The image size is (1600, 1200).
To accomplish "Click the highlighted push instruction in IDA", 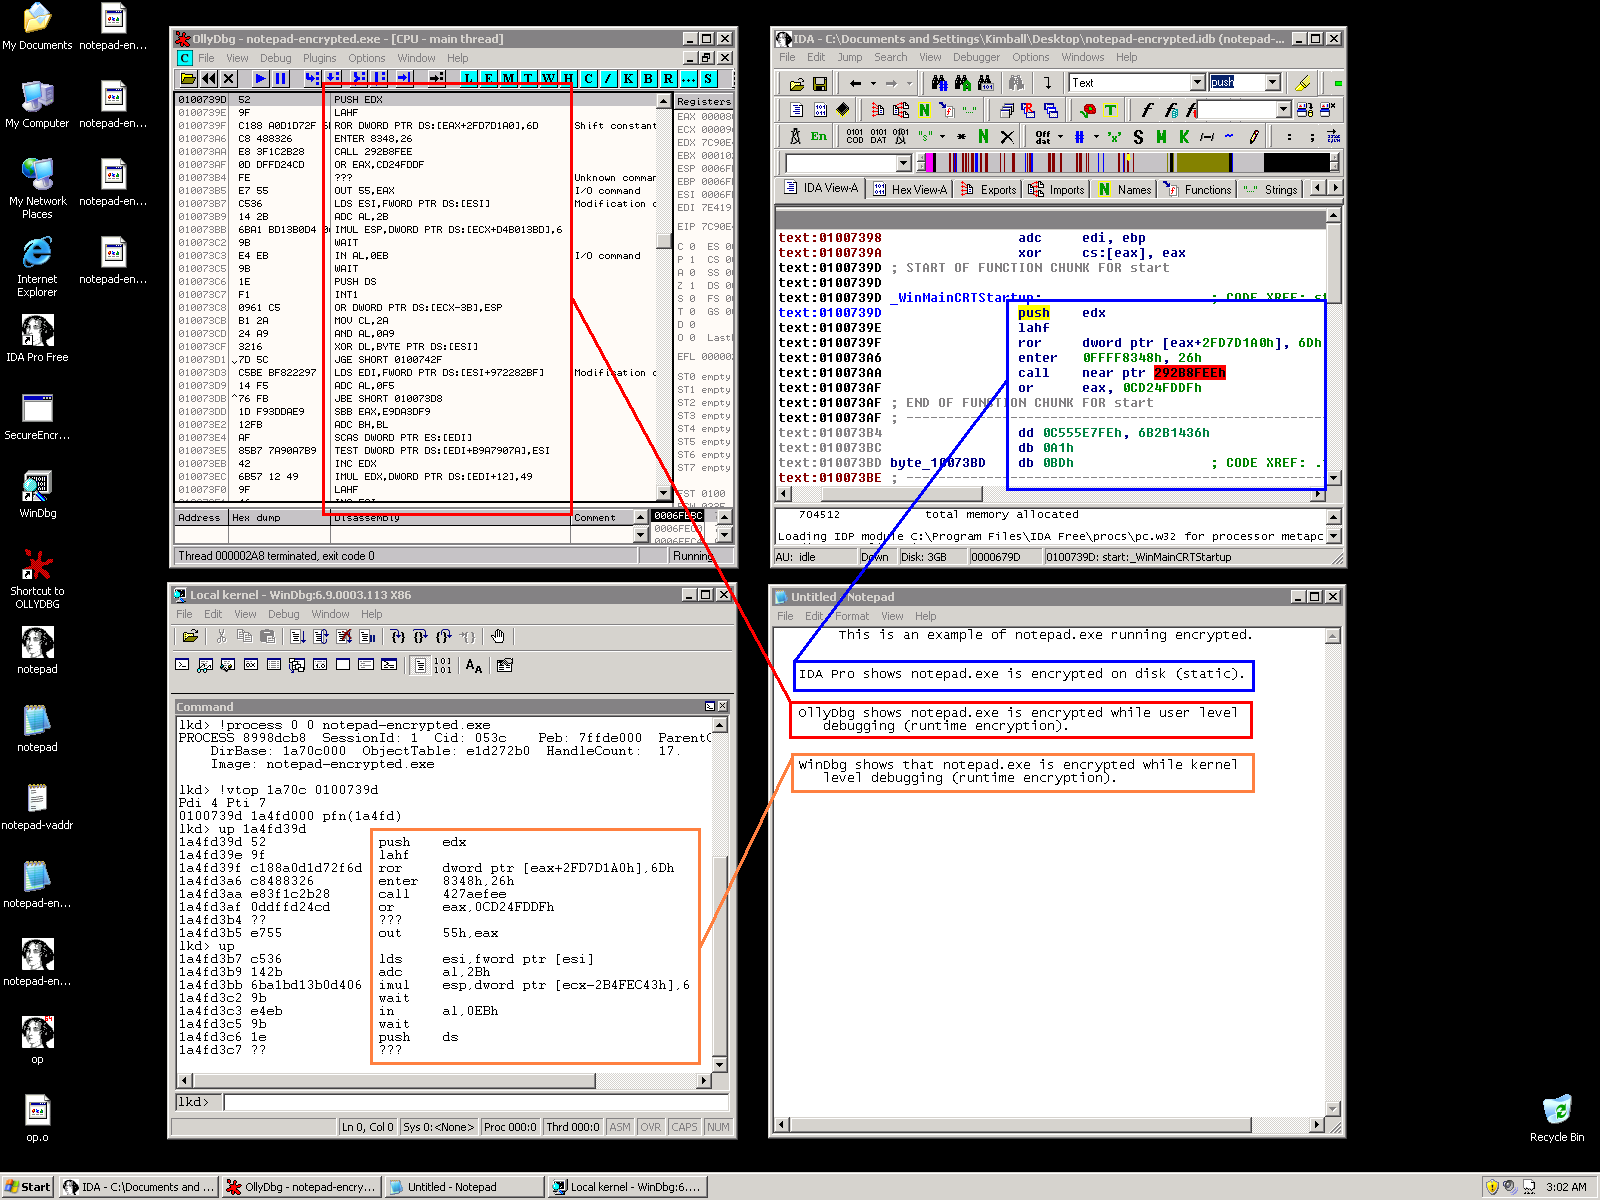I will click(1033, 313).
